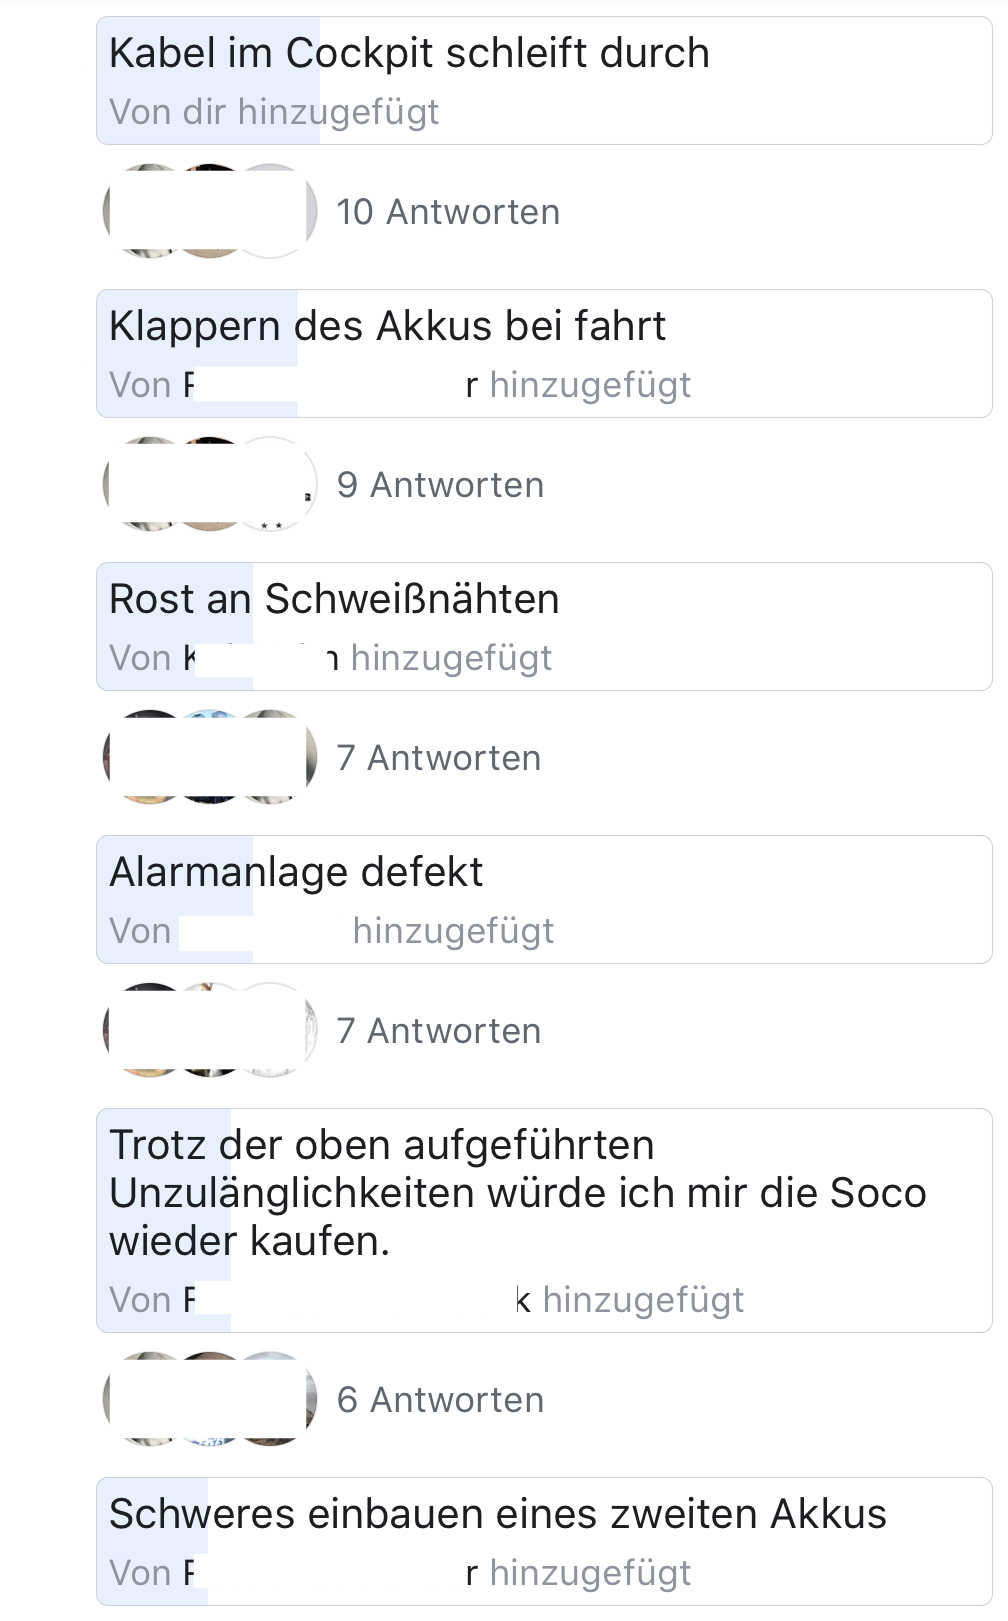Click "hinzugefügt" under "Klappern des Akkus bei fahrt"
Image resolution: width=1008 pixels, height=1621 pixels.
click(x=590, y=385)
